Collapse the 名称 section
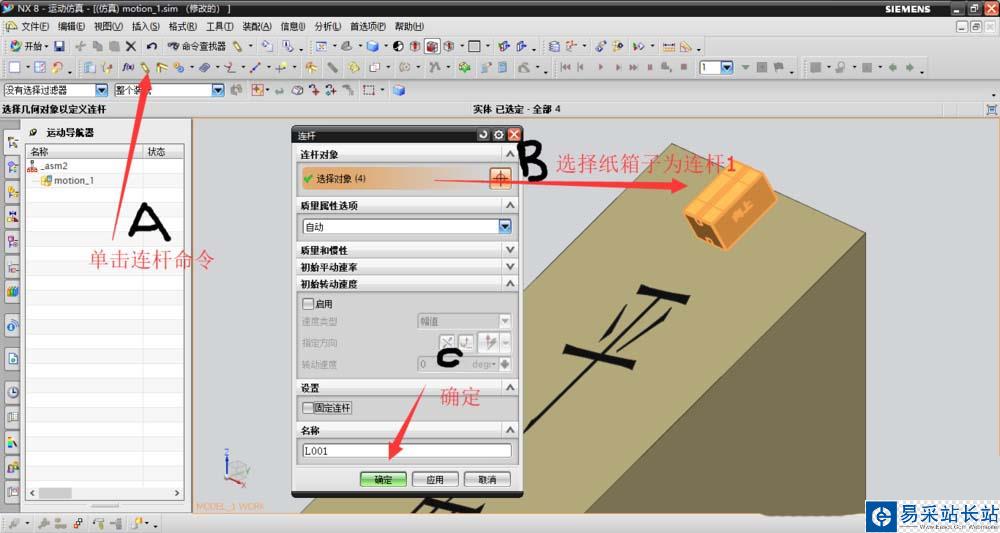The image size is (1000, 533). [x=510, y=430]
